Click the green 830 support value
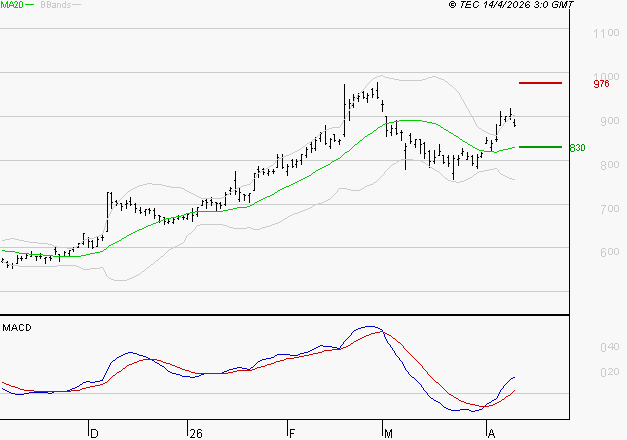The height and width of the screenshot is (440, 627). click(577, 148)
